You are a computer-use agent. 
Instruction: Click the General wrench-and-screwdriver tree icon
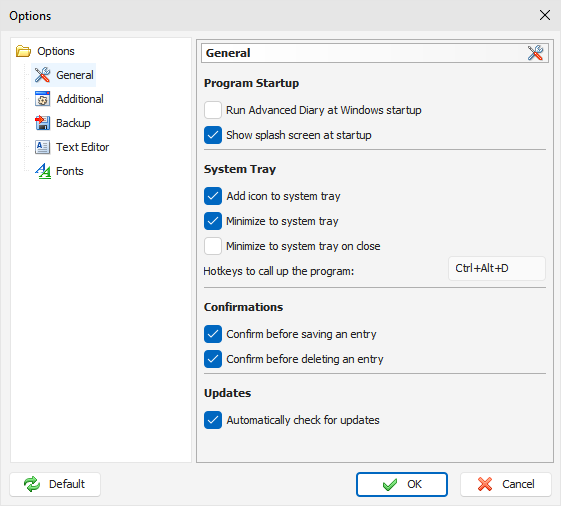(x=43, y=75)
